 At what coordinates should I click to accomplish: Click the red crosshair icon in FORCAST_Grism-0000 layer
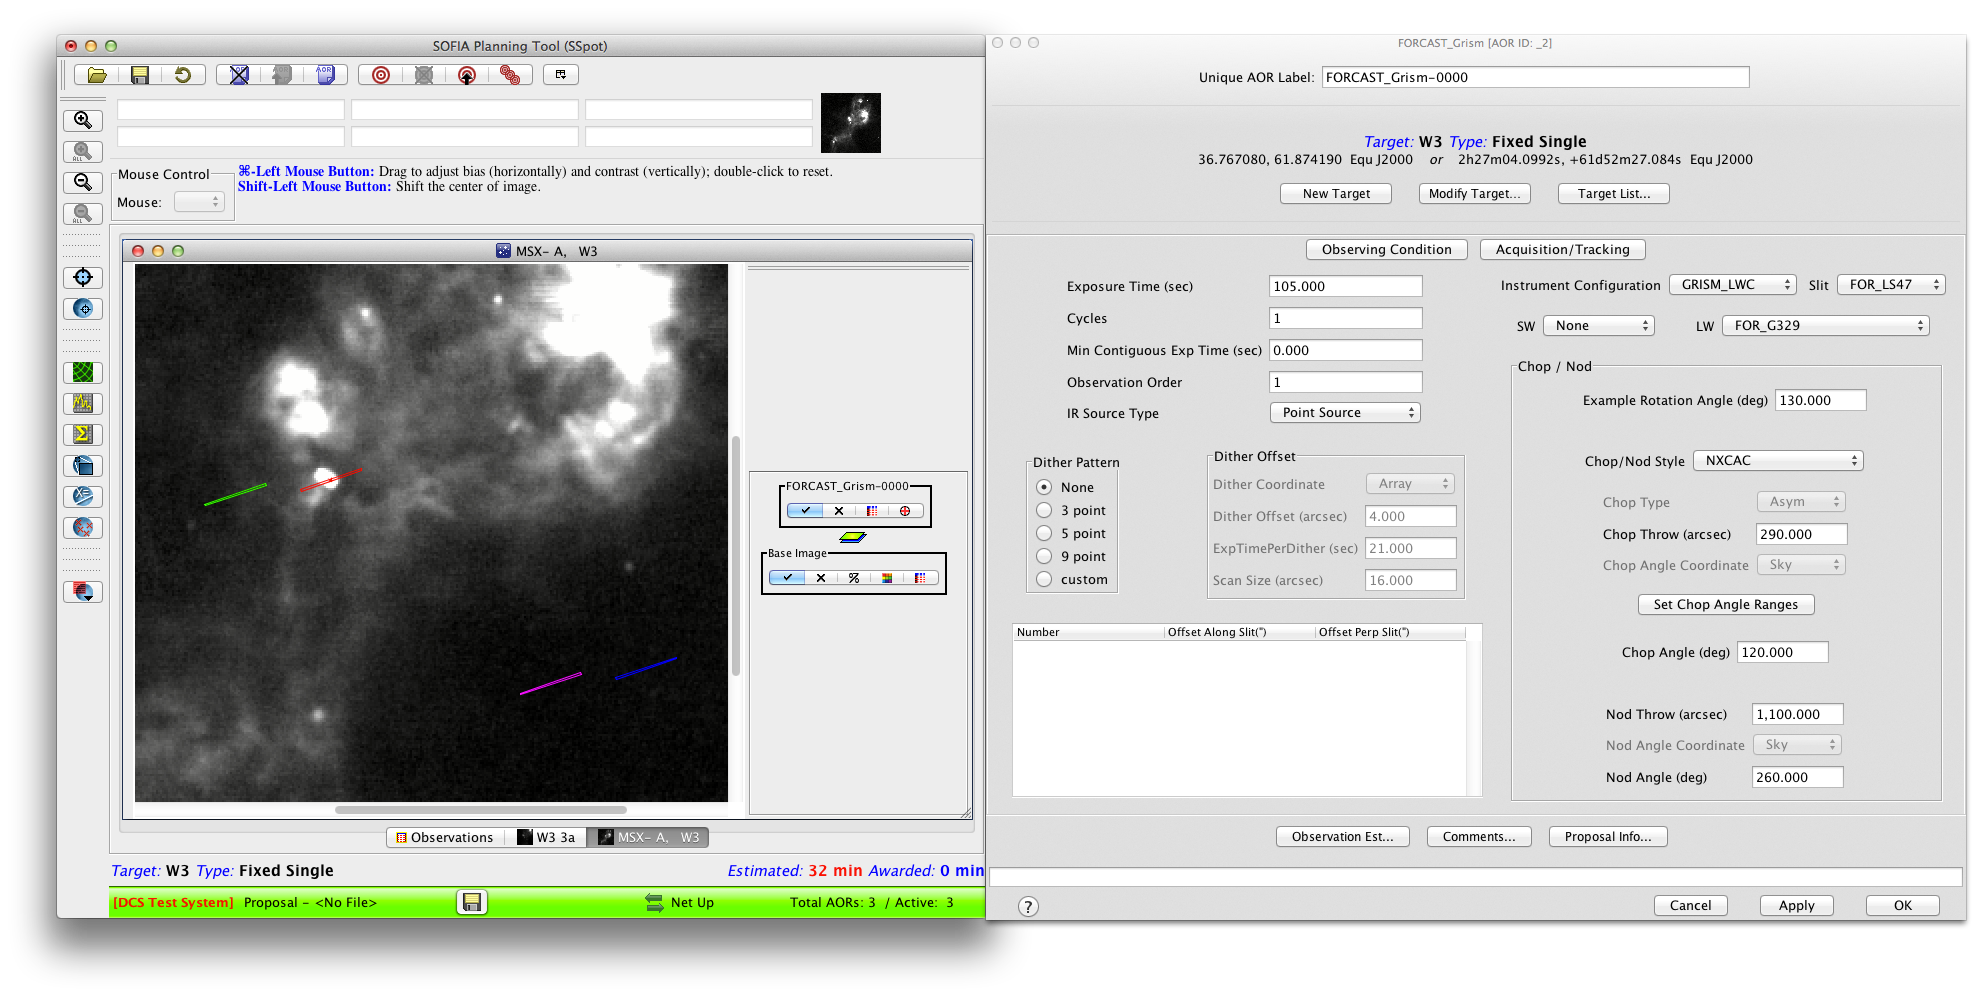(x=905, y=511)
